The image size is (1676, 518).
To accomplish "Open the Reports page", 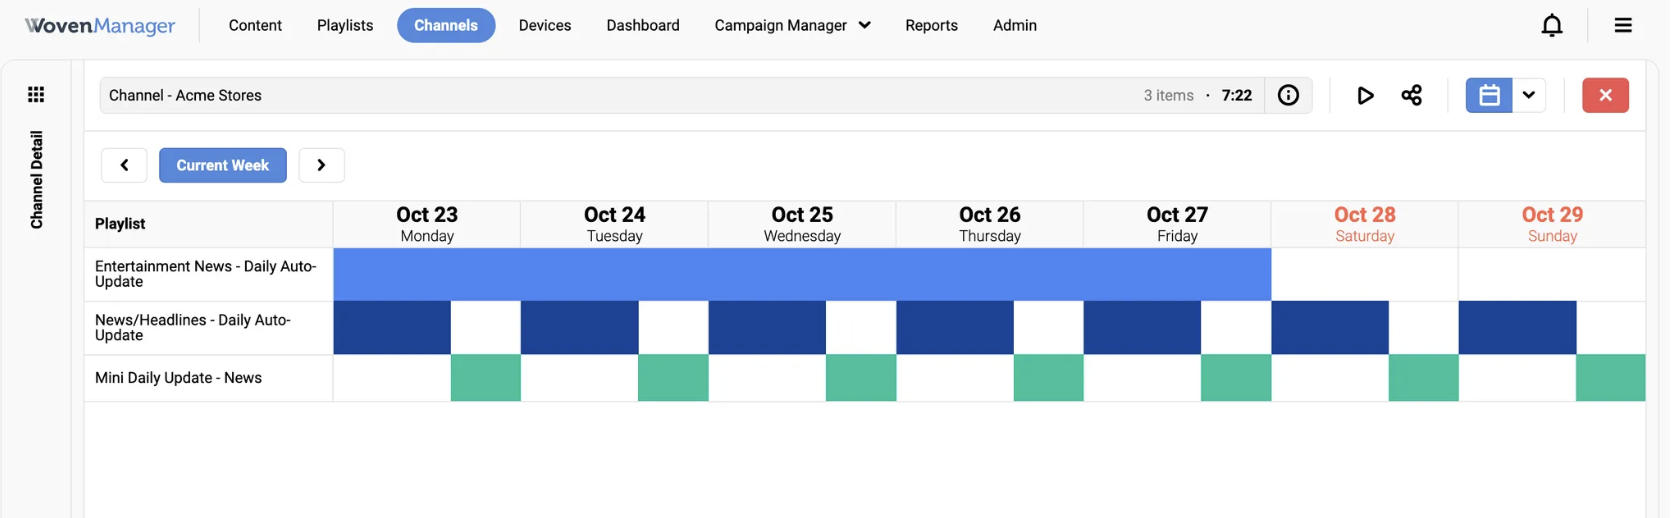I will (931, 25).
